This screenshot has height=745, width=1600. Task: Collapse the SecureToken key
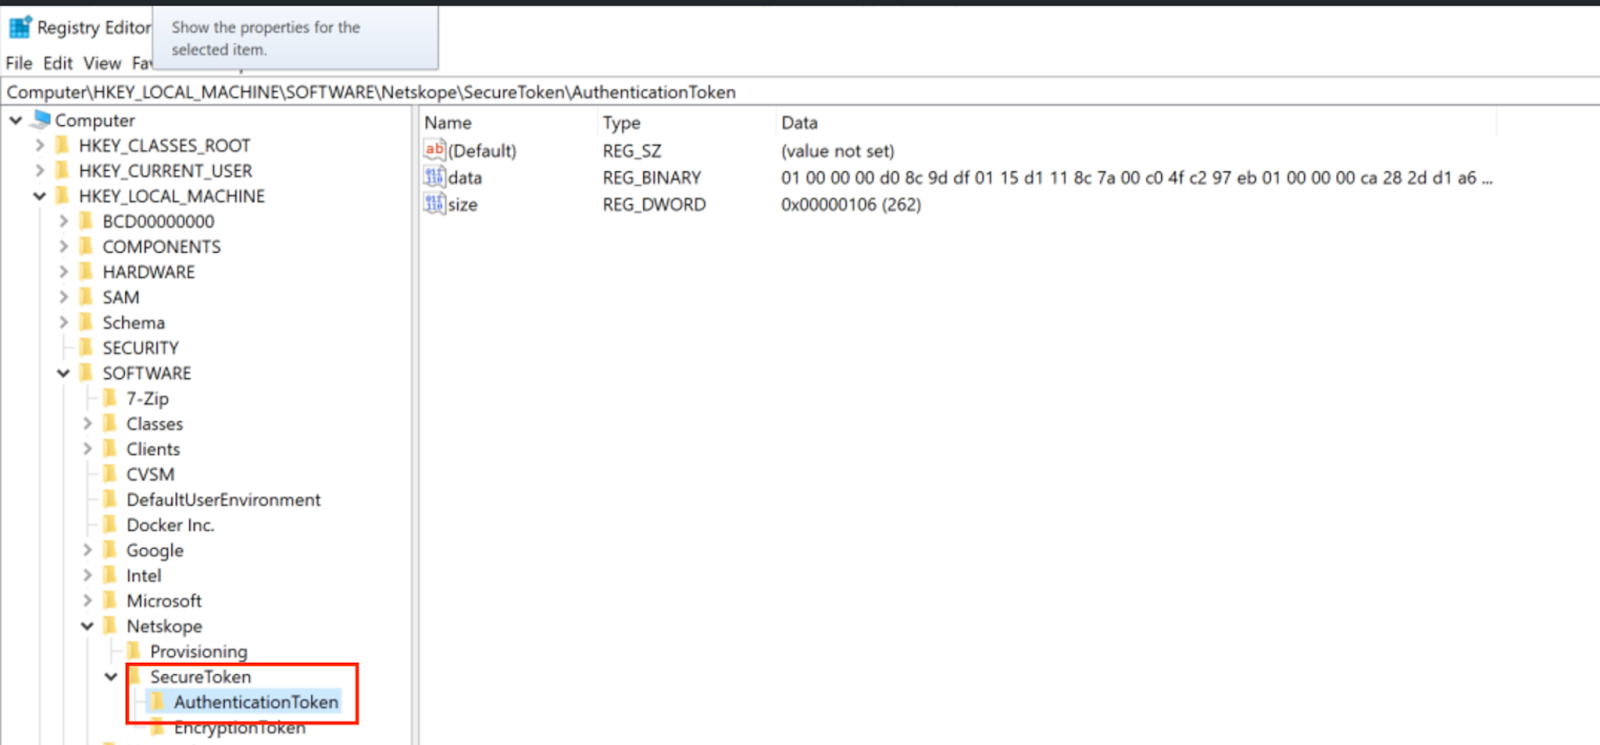tap(111, 677)
